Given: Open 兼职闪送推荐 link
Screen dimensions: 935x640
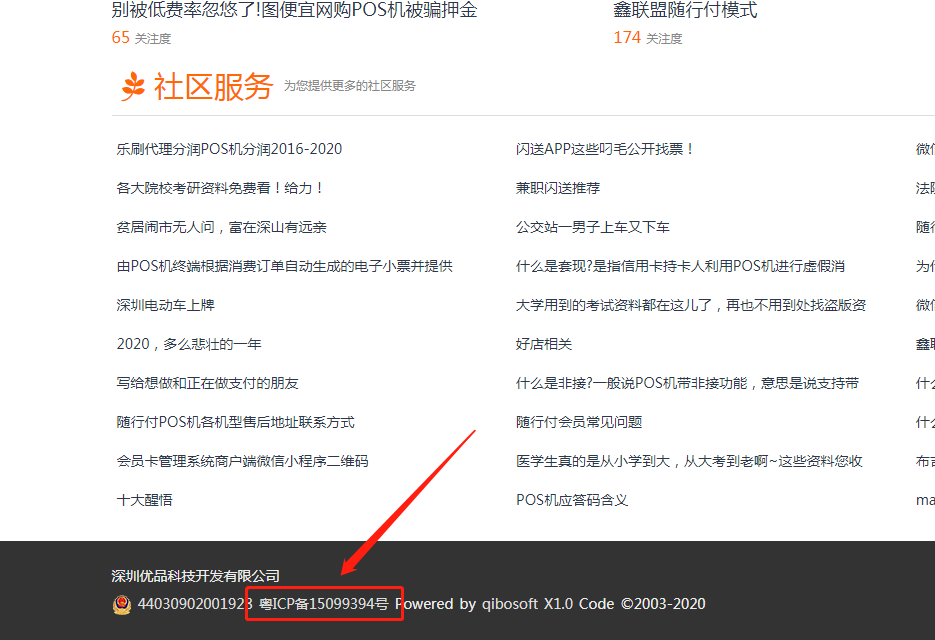Looking at the screenshot, I should [x=558, y=188].
